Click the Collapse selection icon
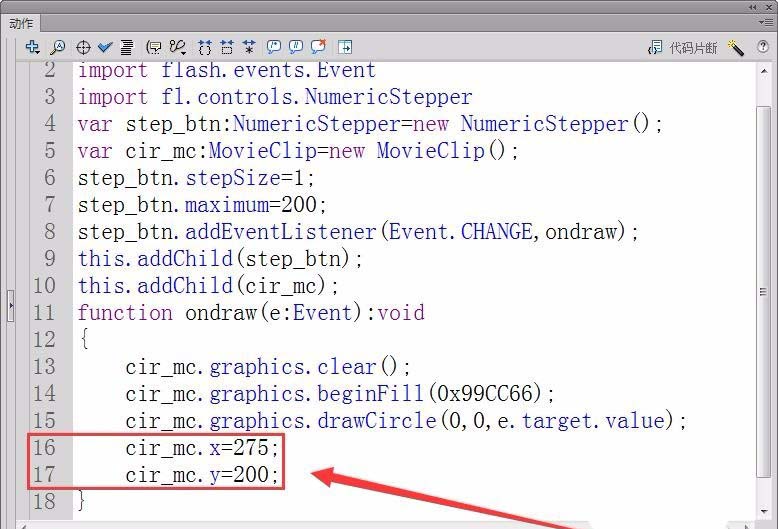 click(227, 47)
